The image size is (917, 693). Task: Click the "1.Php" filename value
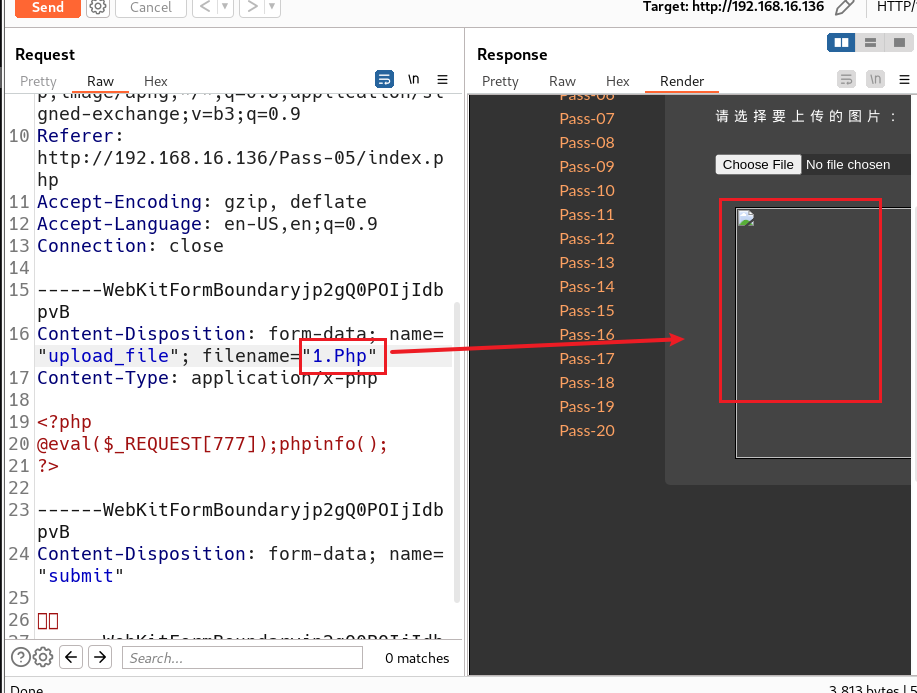click(339, 356)
